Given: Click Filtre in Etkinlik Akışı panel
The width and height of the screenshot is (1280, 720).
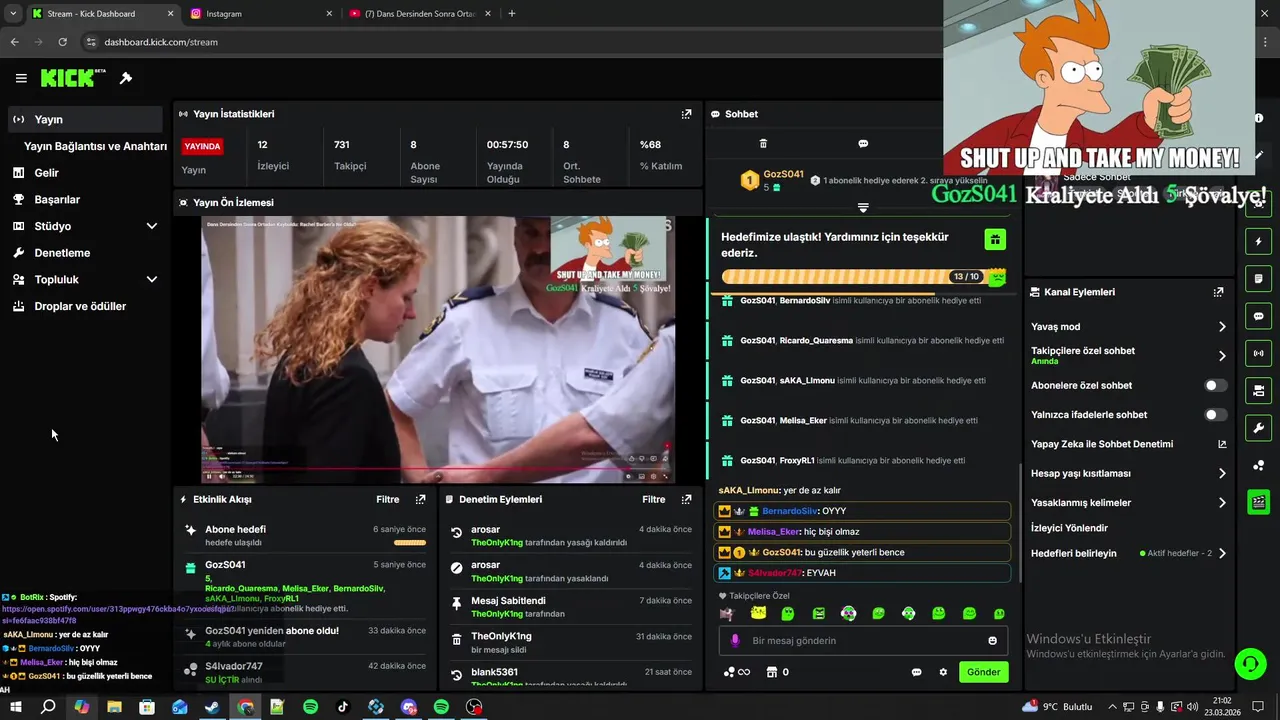Looking at the screenshot, I should tap(387, 499).
